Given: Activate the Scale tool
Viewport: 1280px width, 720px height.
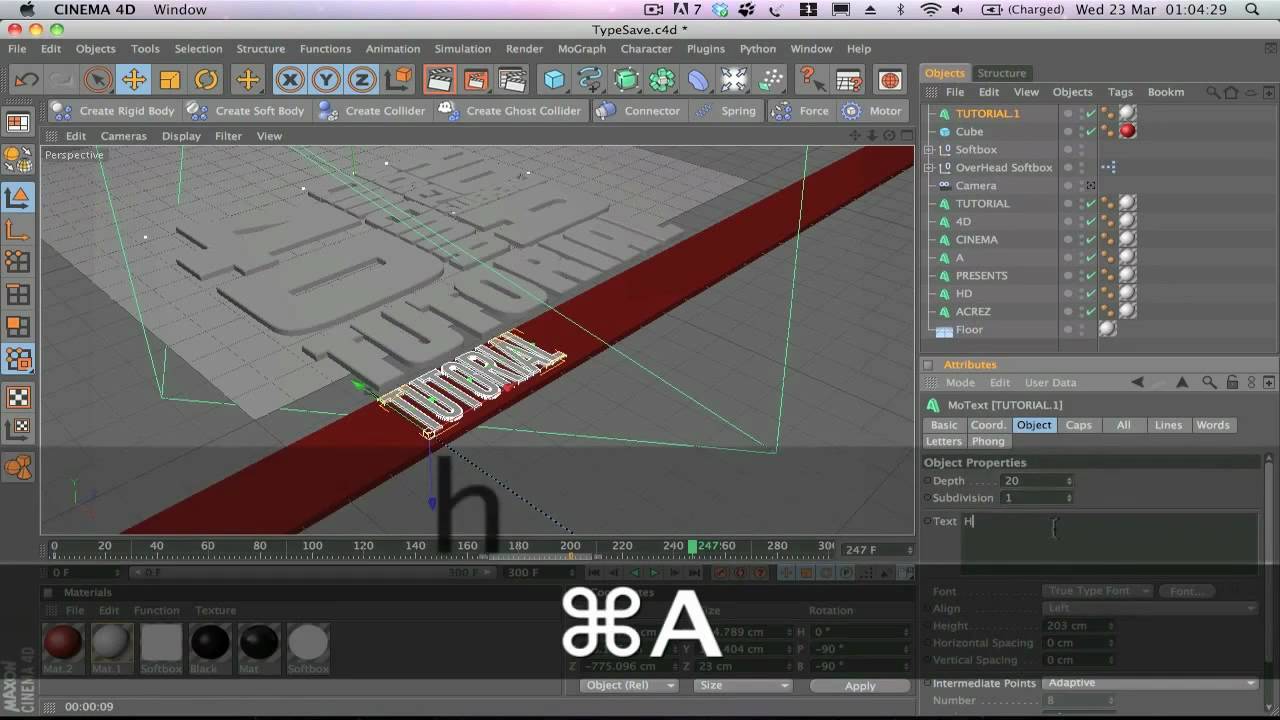Looking at the screenshot, I should (170, 80).
